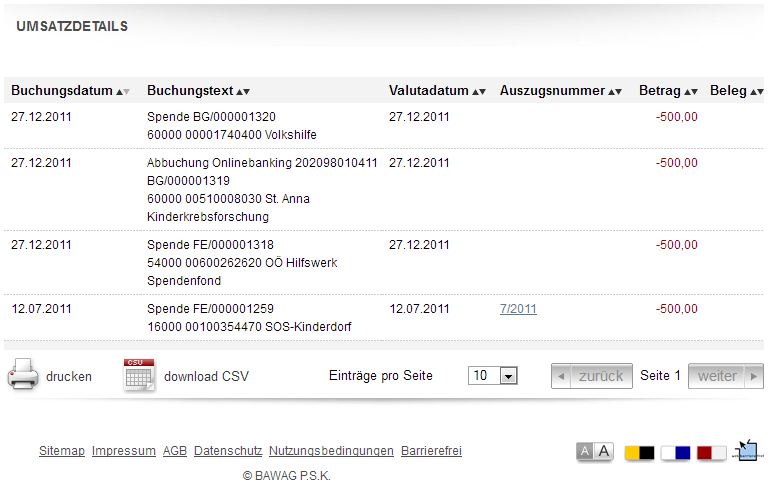Select the Spendenfond text
Viewport: 777px width, 482px height.
pos(184,281)
